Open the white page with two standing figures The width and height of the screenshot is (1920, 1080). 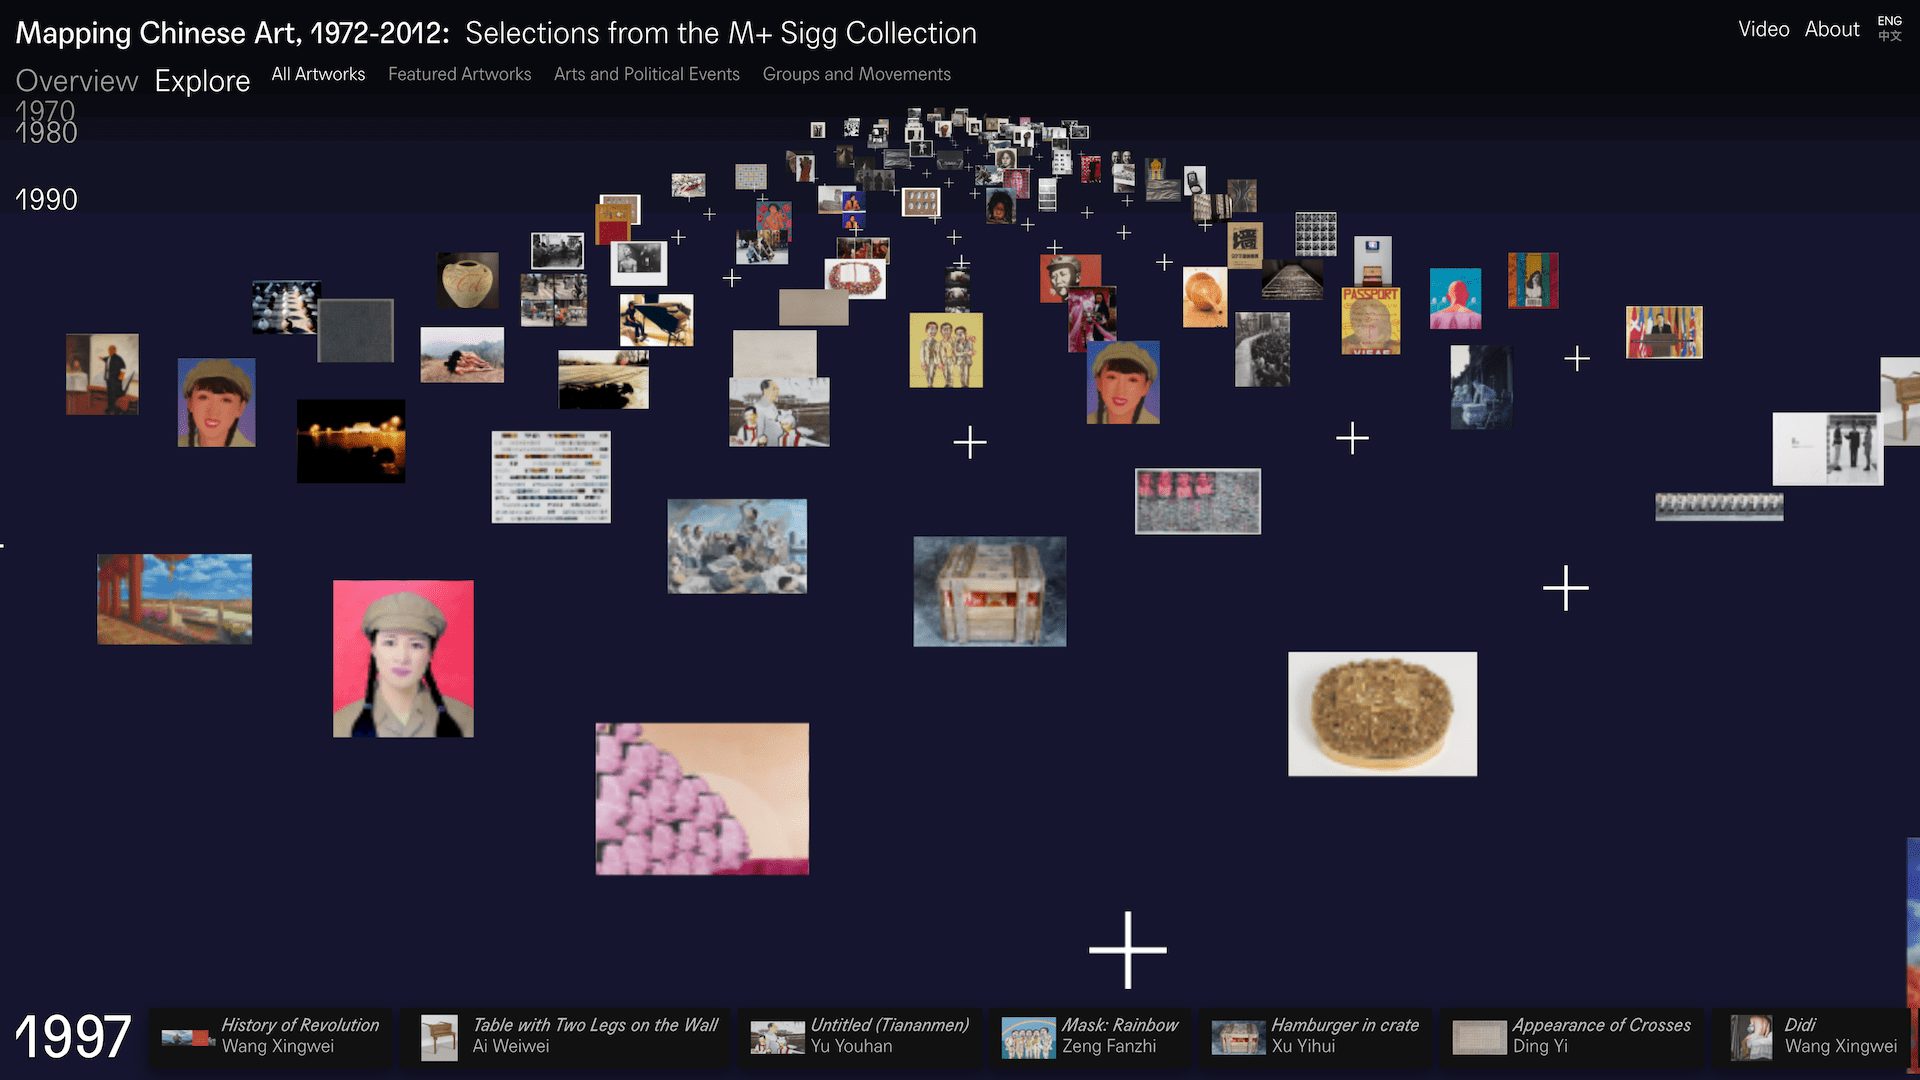click(x=1828, y=449)
